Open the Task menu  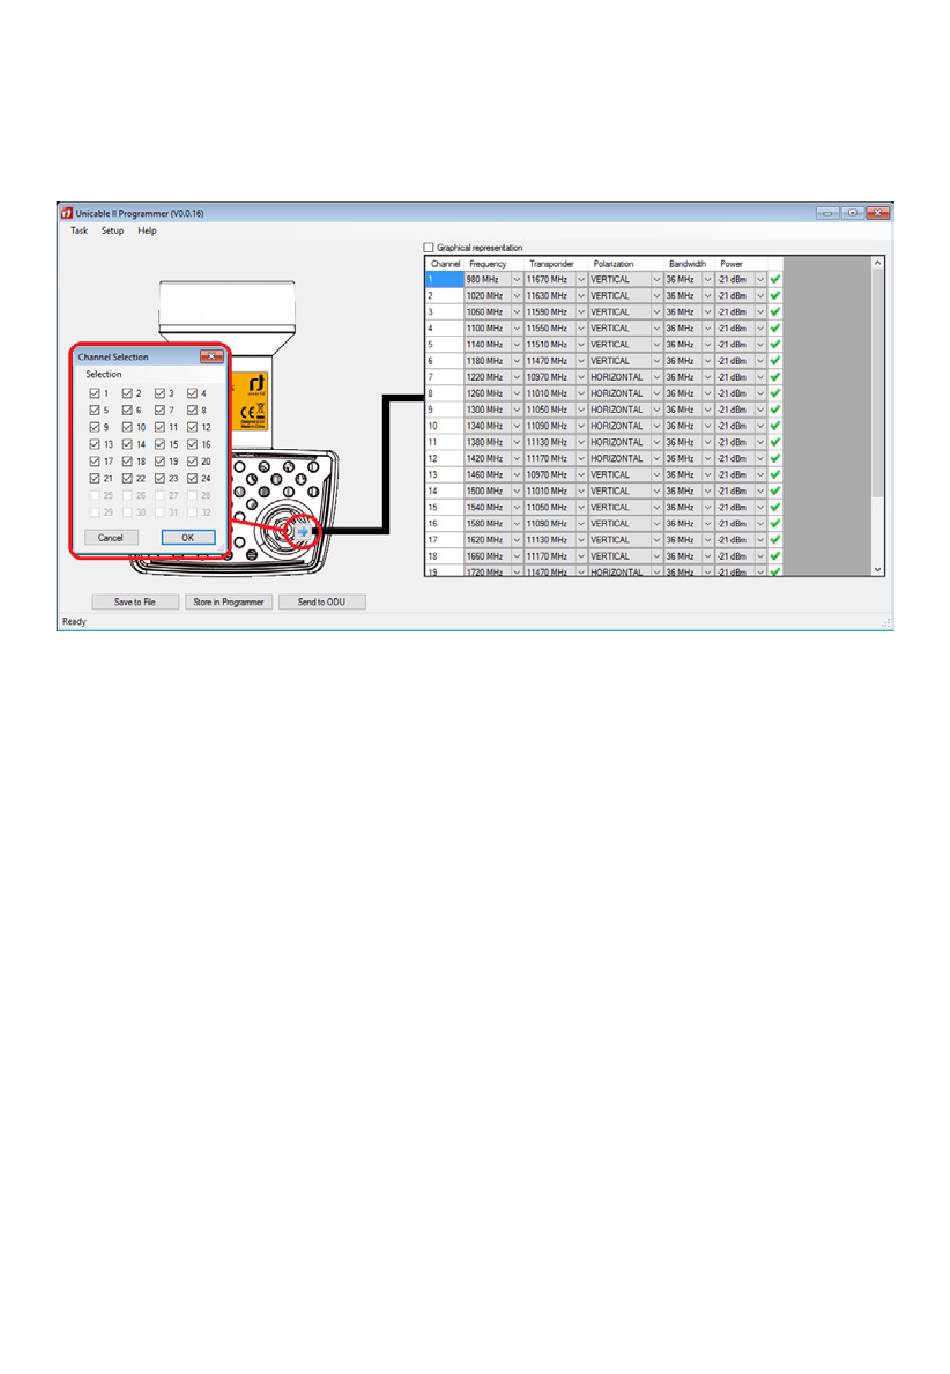79,231
